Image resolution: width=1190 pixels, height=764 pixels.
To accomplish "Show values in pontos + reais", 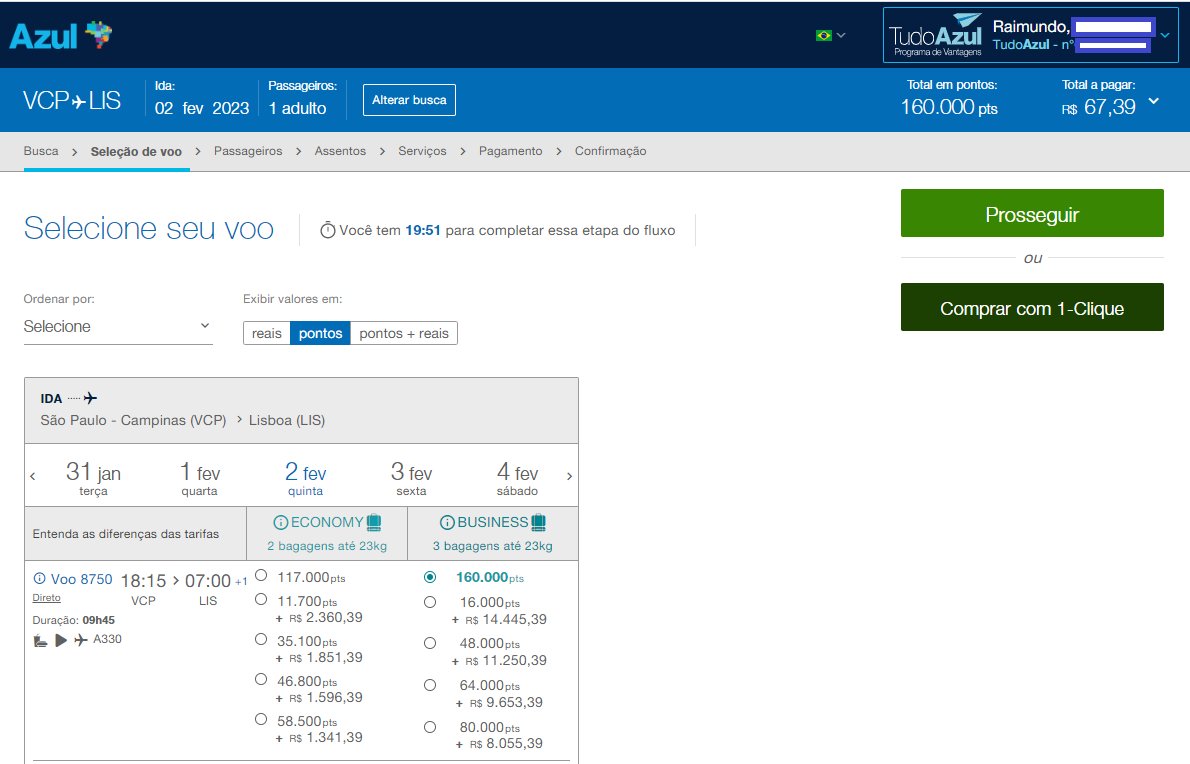I will tap(404, 333).
